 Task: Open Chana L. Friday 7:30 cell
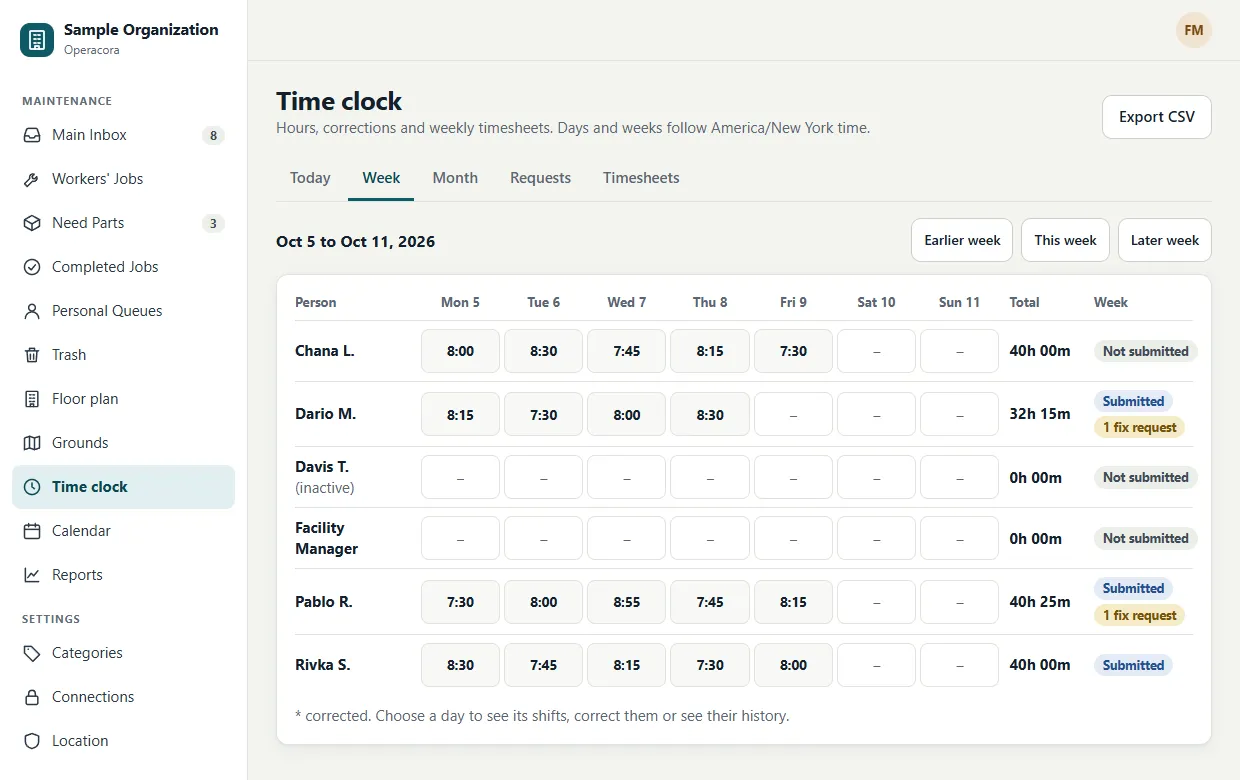pos(793,351)
